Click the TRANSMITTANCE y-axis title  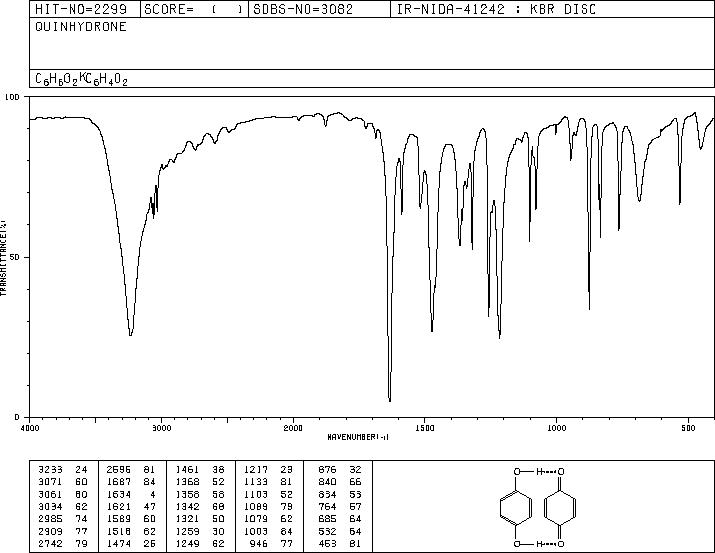3,258
